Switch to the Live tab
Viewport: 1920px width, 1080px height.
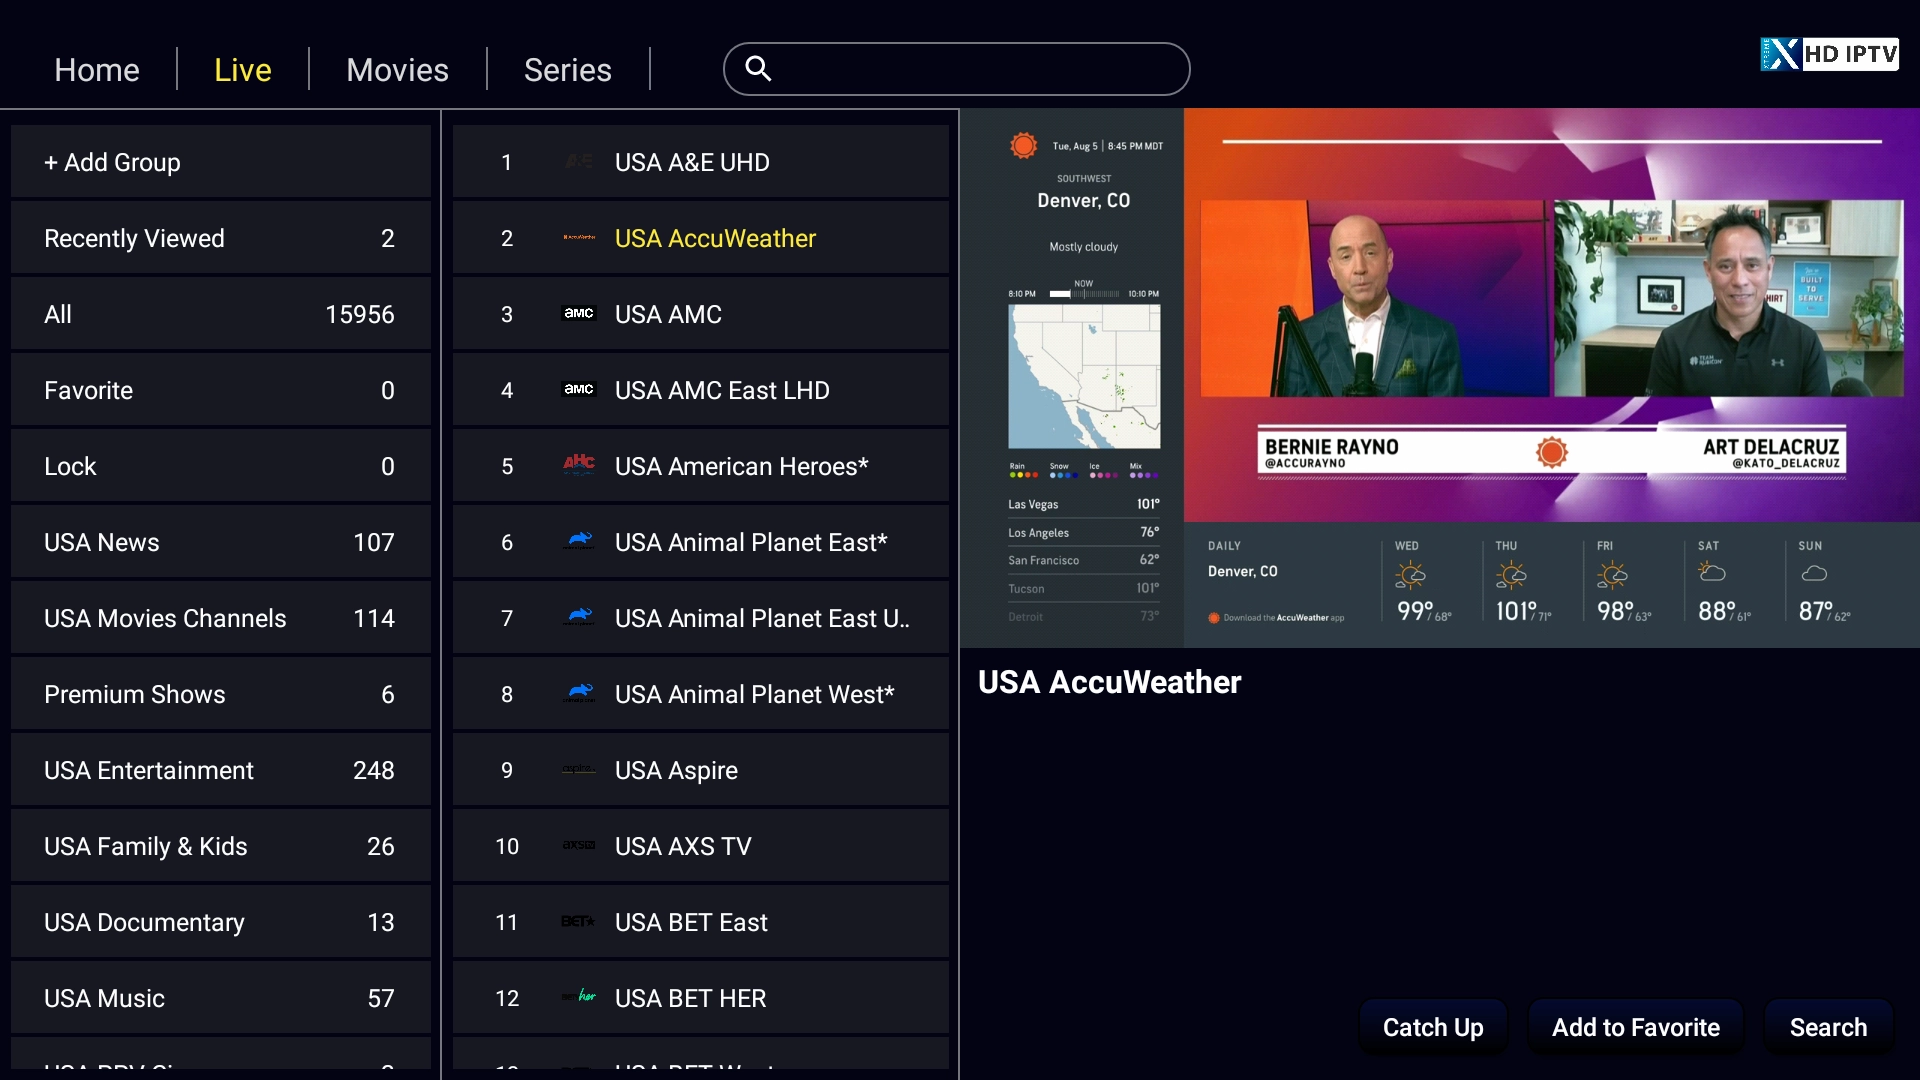tap(243, 70)
